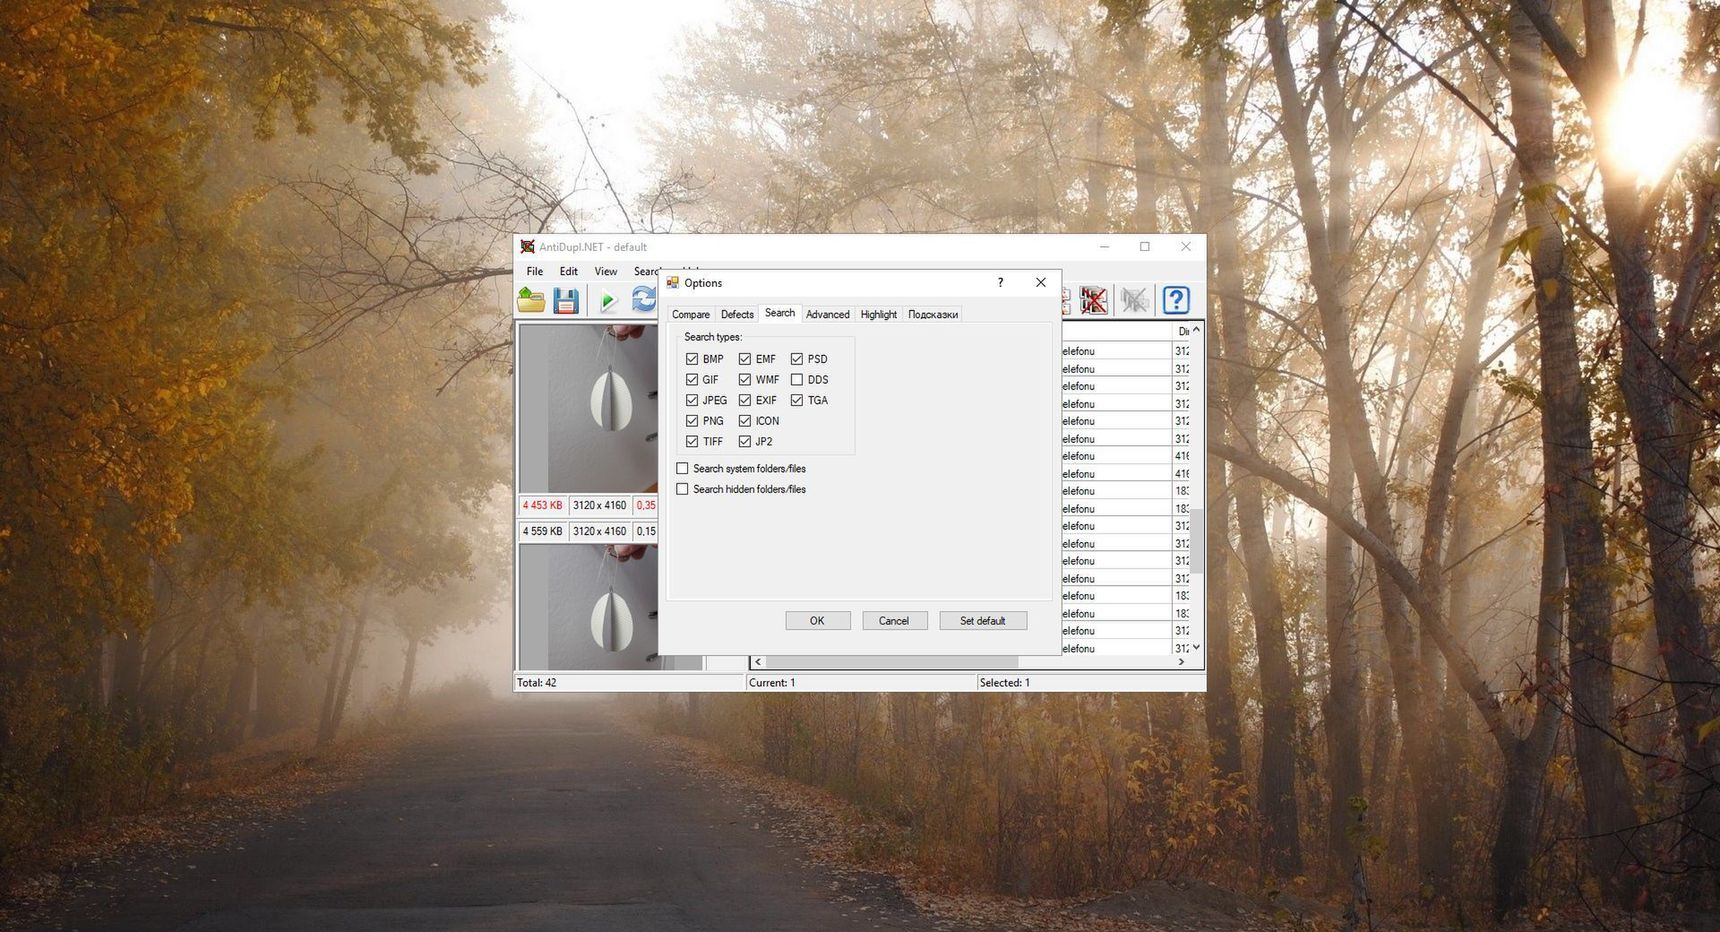
Task: Uncheck the GIF search type
Action: pyautogui.click(x=692, y=380)
